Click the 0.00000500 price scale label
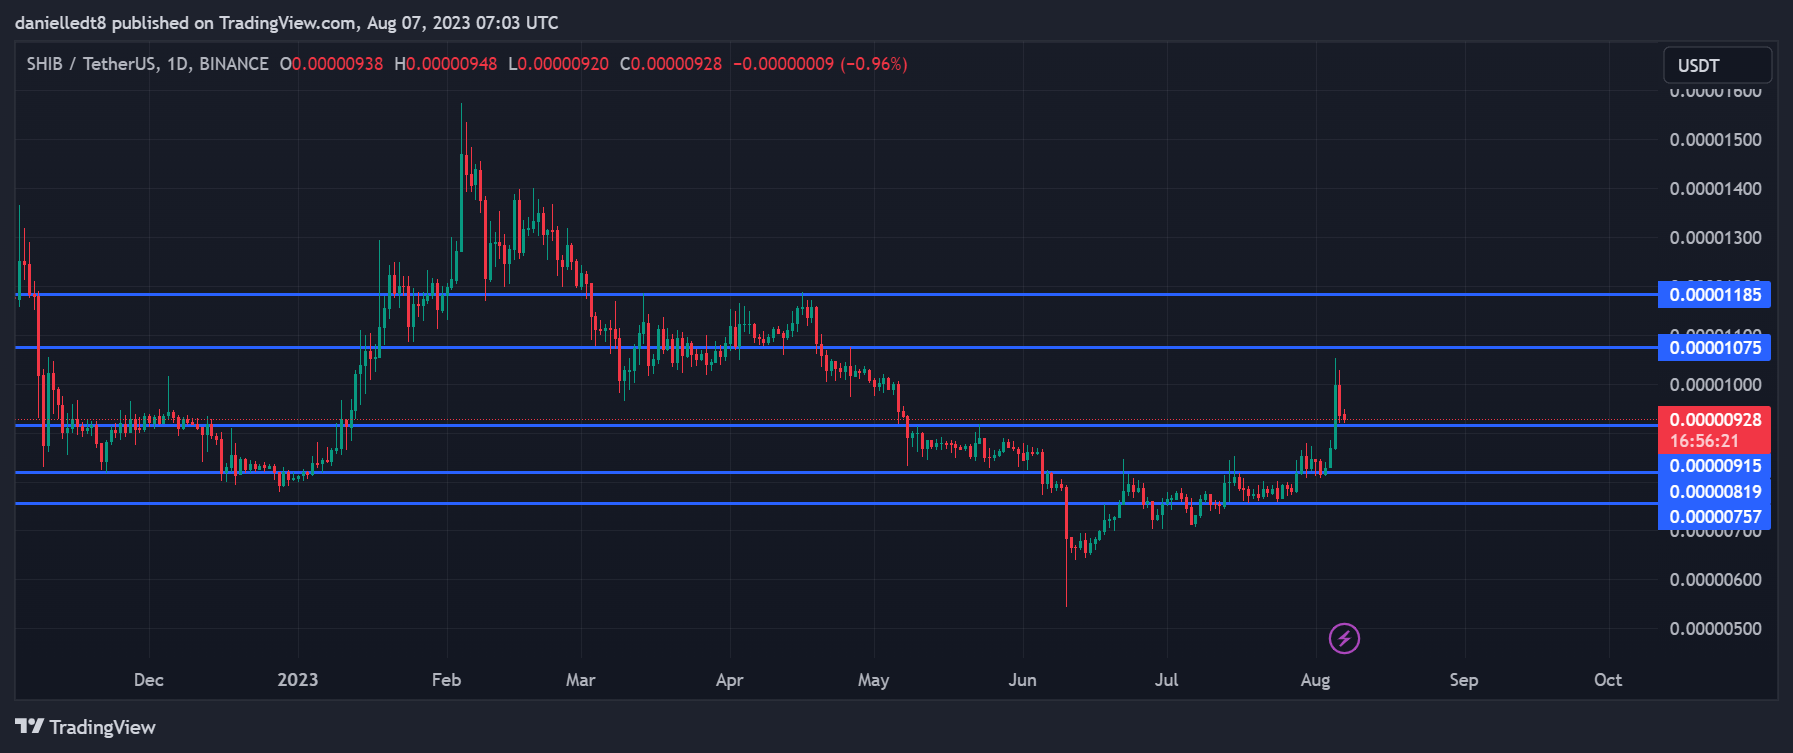 1715,629
